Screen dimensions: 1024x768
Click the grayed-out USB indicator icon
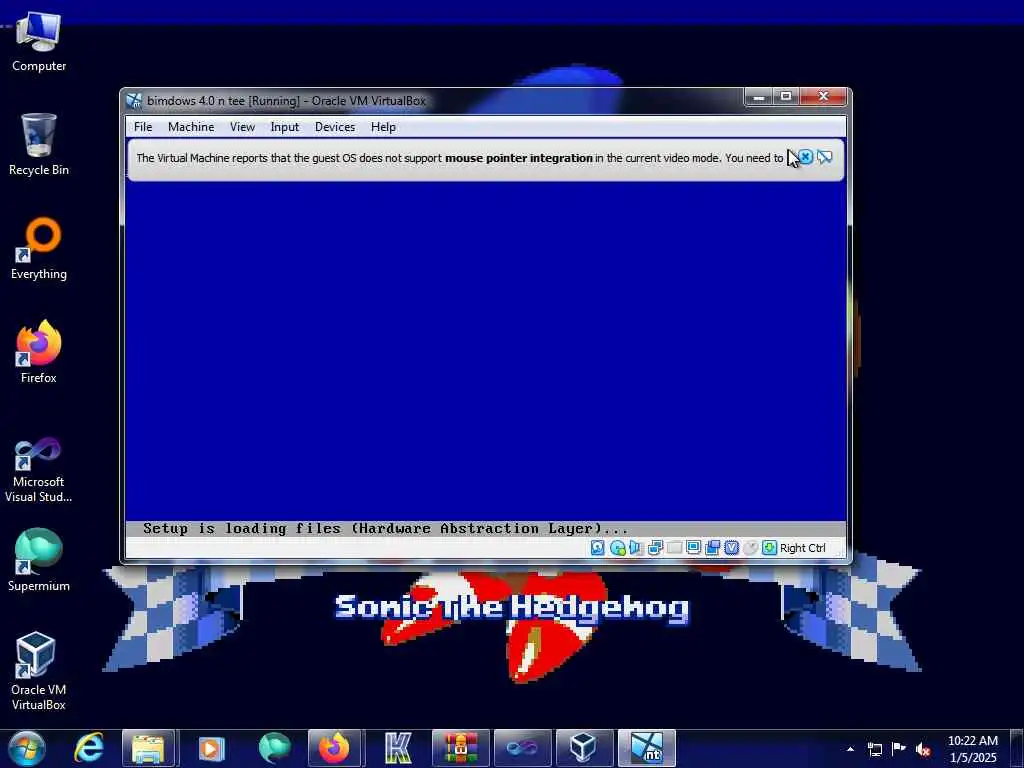point(674,548)
